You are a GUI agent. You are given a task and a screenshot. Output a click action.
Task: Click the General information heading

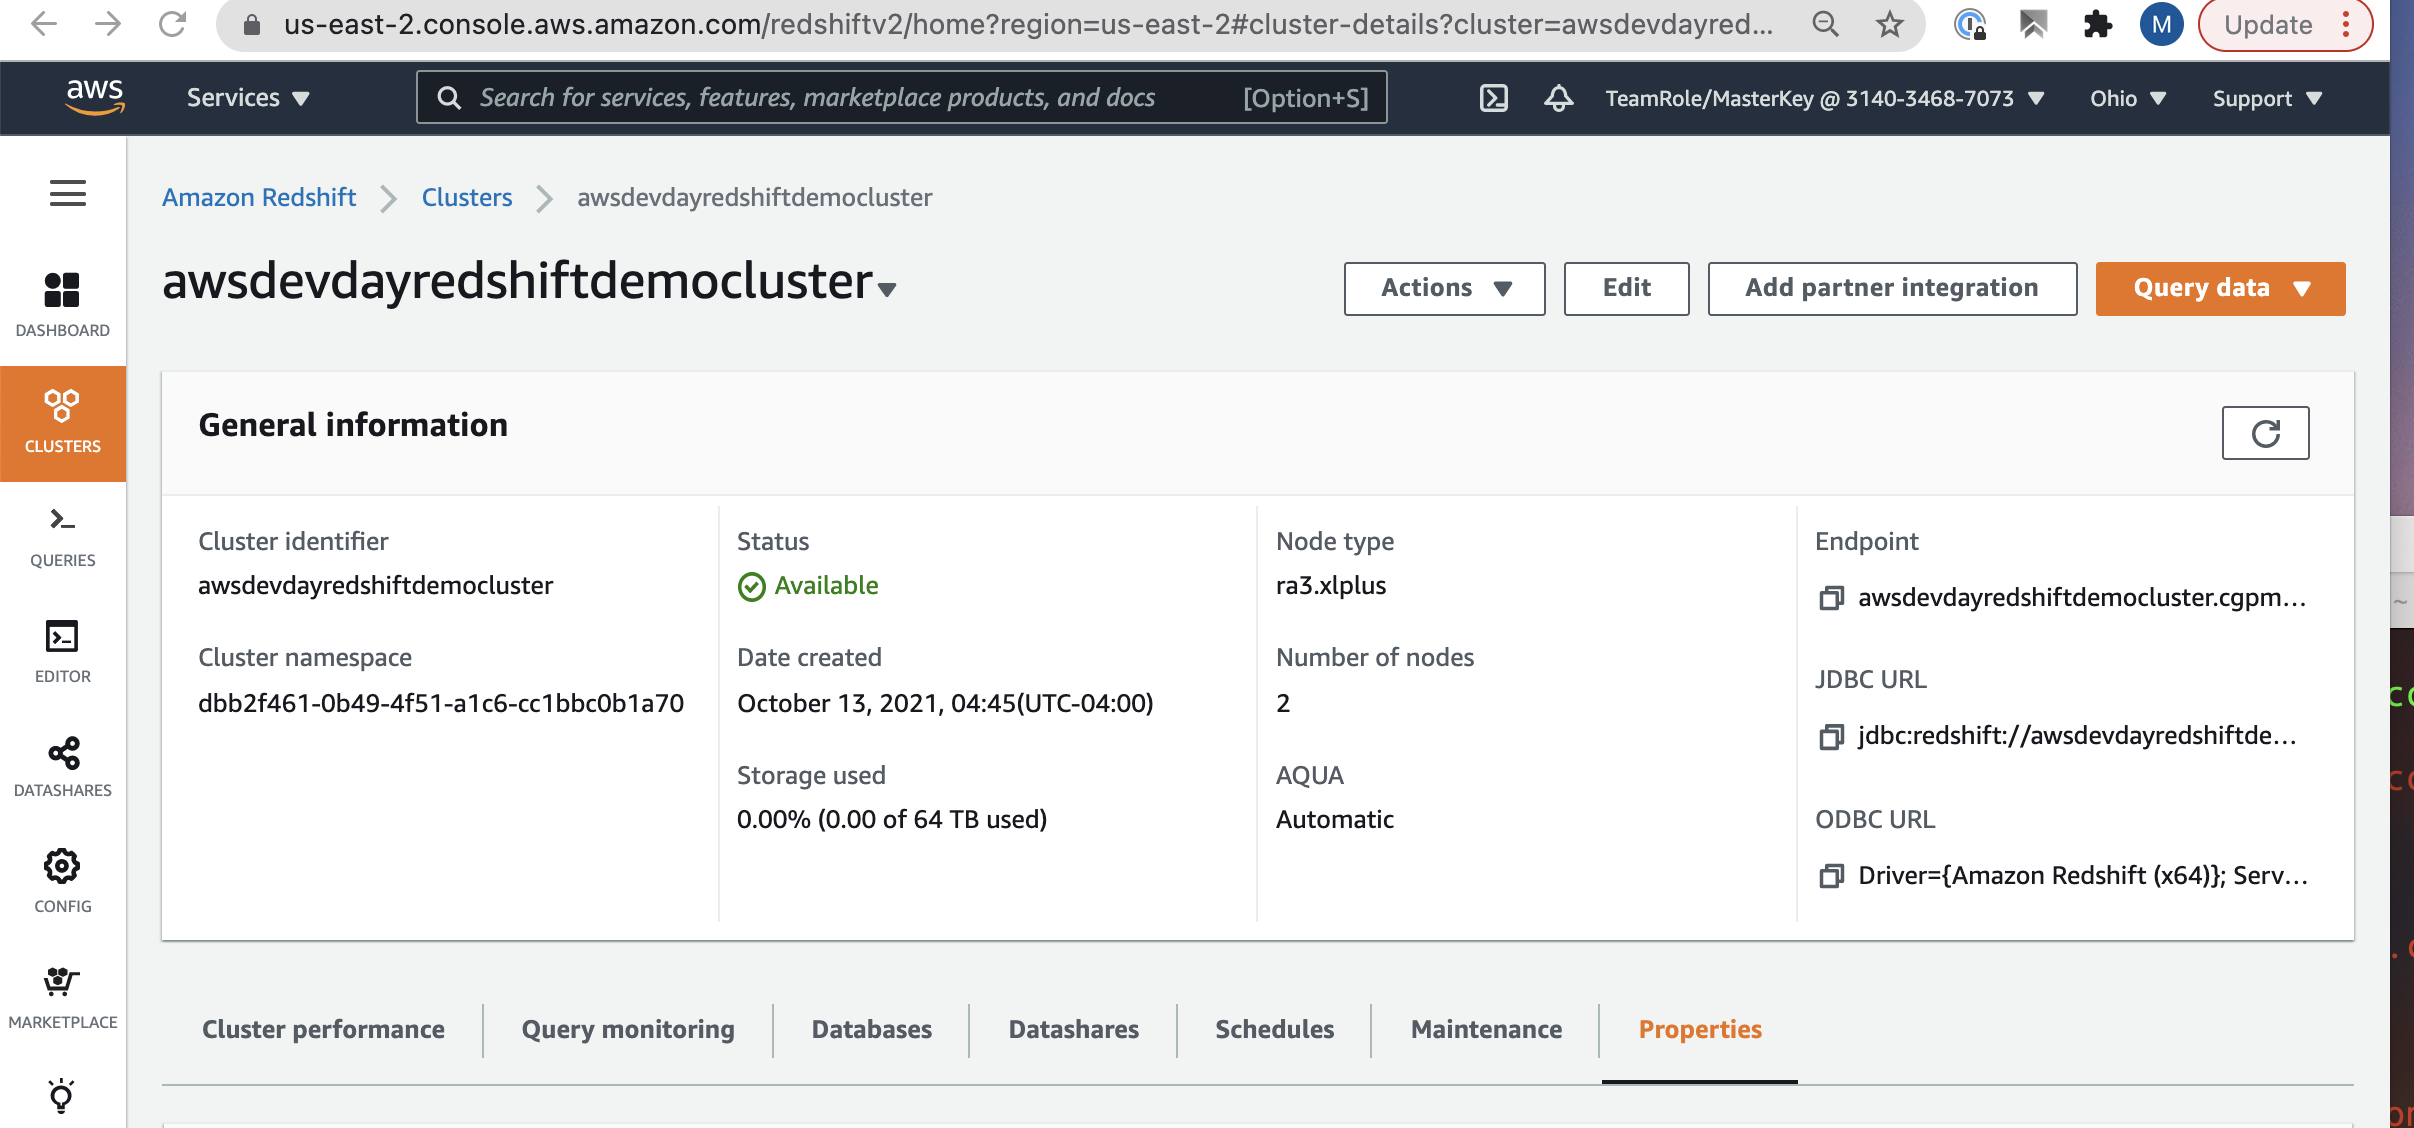pyautogui.click(x=353, y=426)
